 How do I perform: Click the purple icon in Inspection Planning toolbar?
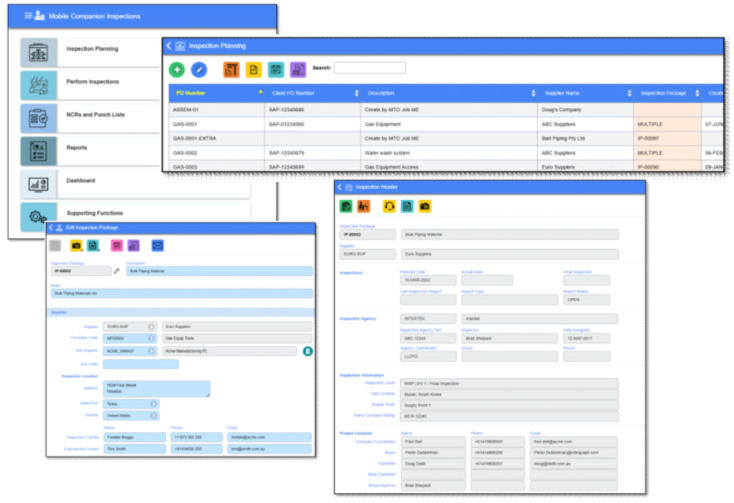point(297,69)
